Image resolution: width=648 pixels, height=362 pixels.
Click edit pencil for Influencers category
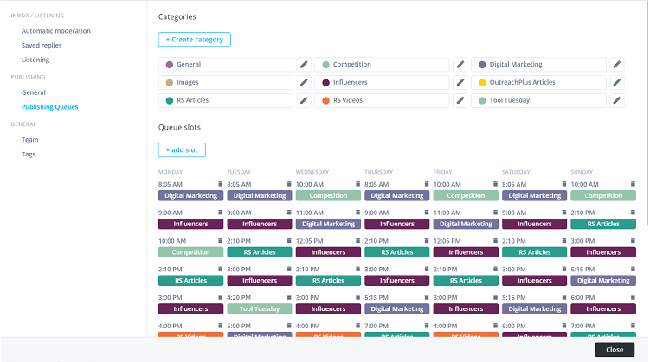click(460, 82)
